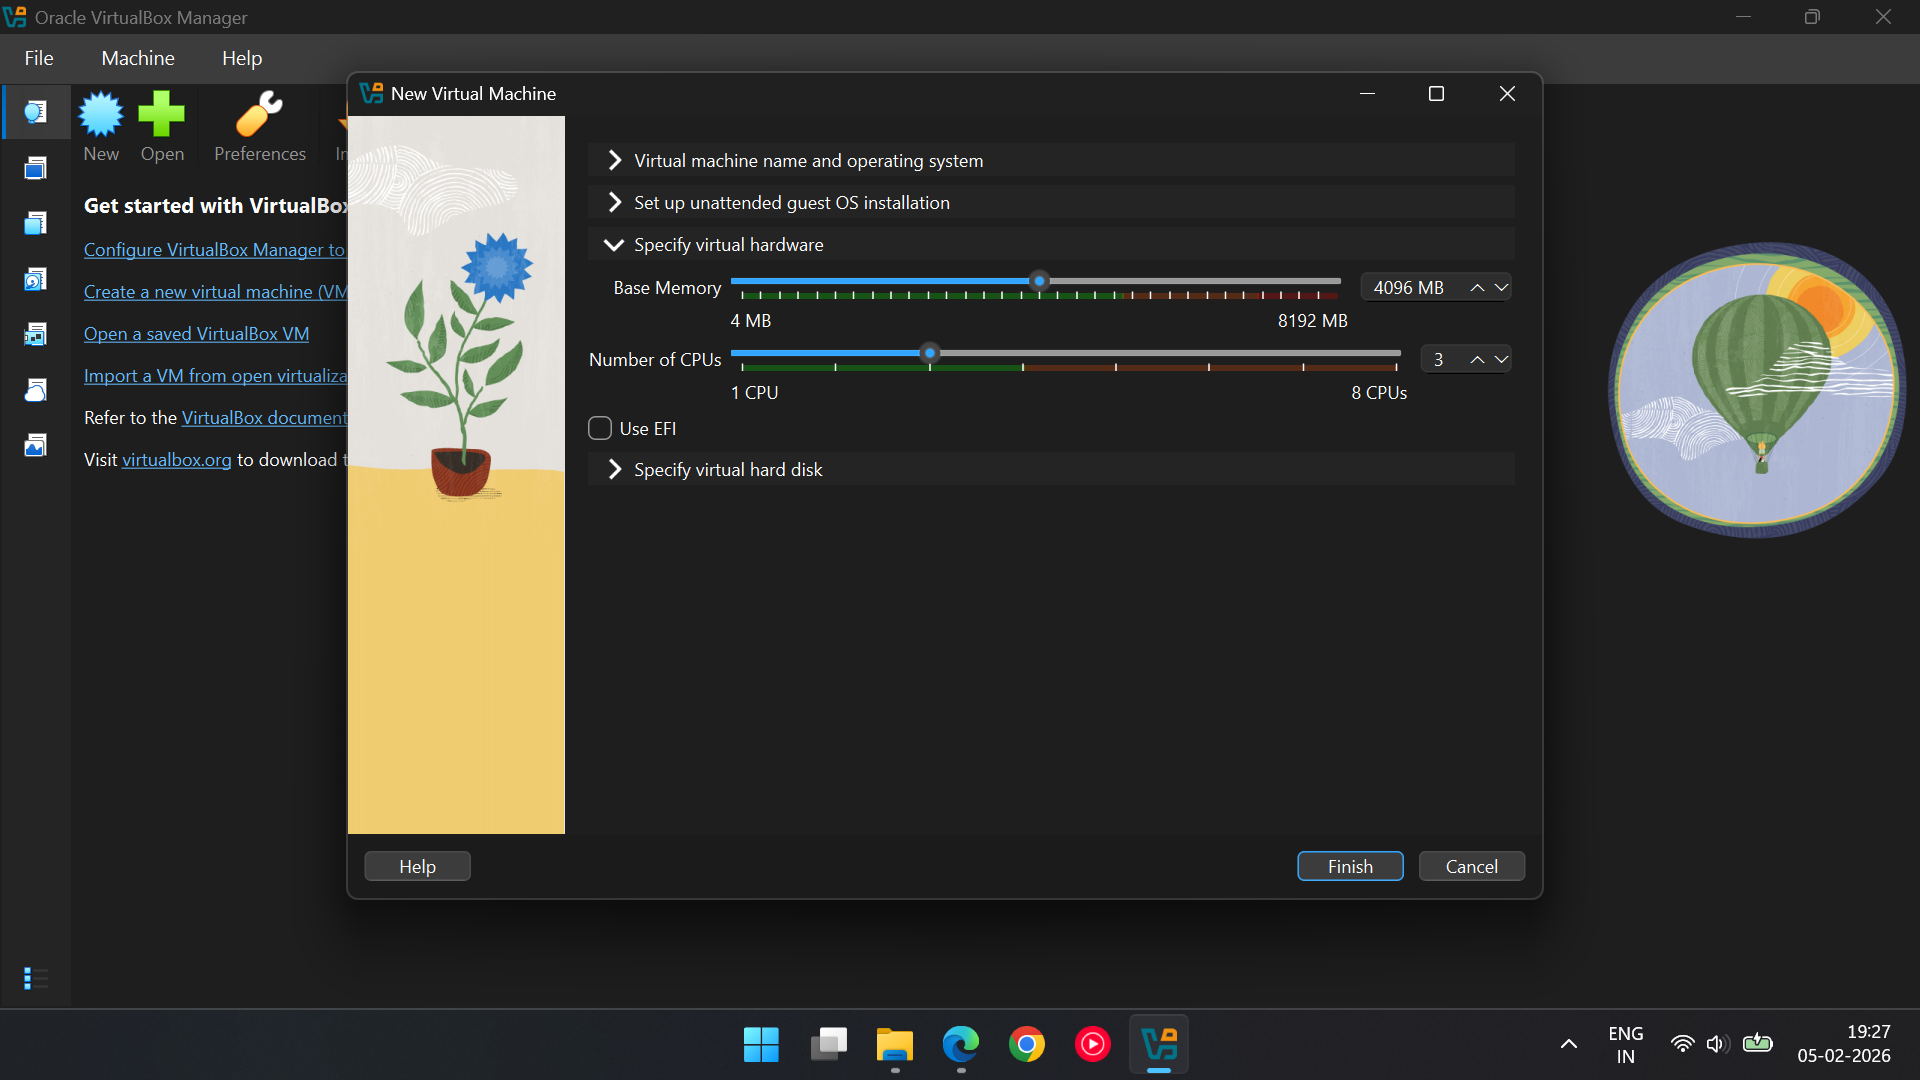Enable the Use EFI checkbox
This screenshot has height=1080, width=1920.
click(x=600, y=428)
